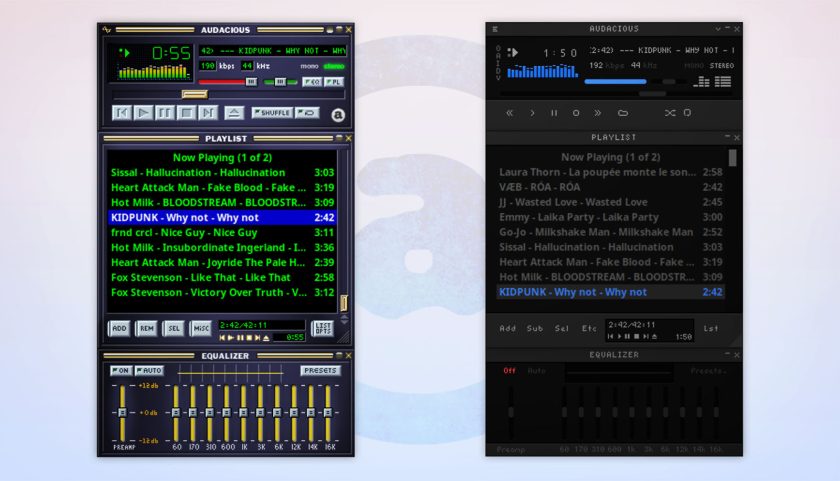Toggle AUTO button in left equalizer
The width and height of the screenshot is (840, 481).
point(149,371)
